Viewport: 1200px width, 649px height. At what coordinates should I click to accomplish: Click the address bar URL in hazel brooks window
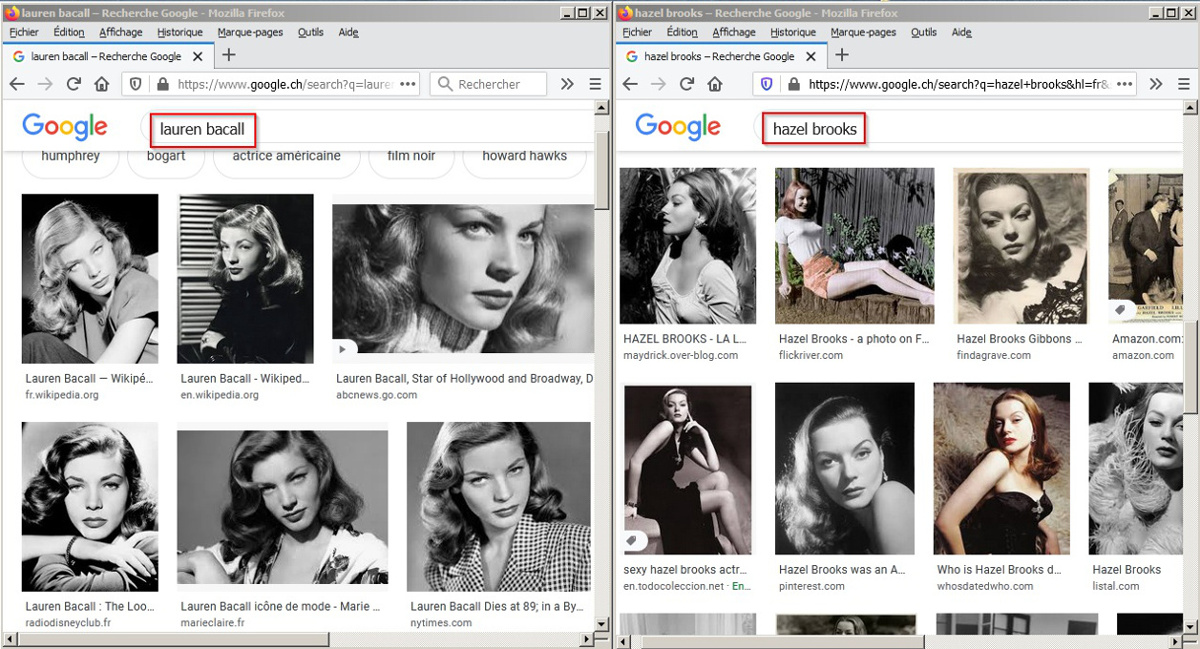(957, 84)
